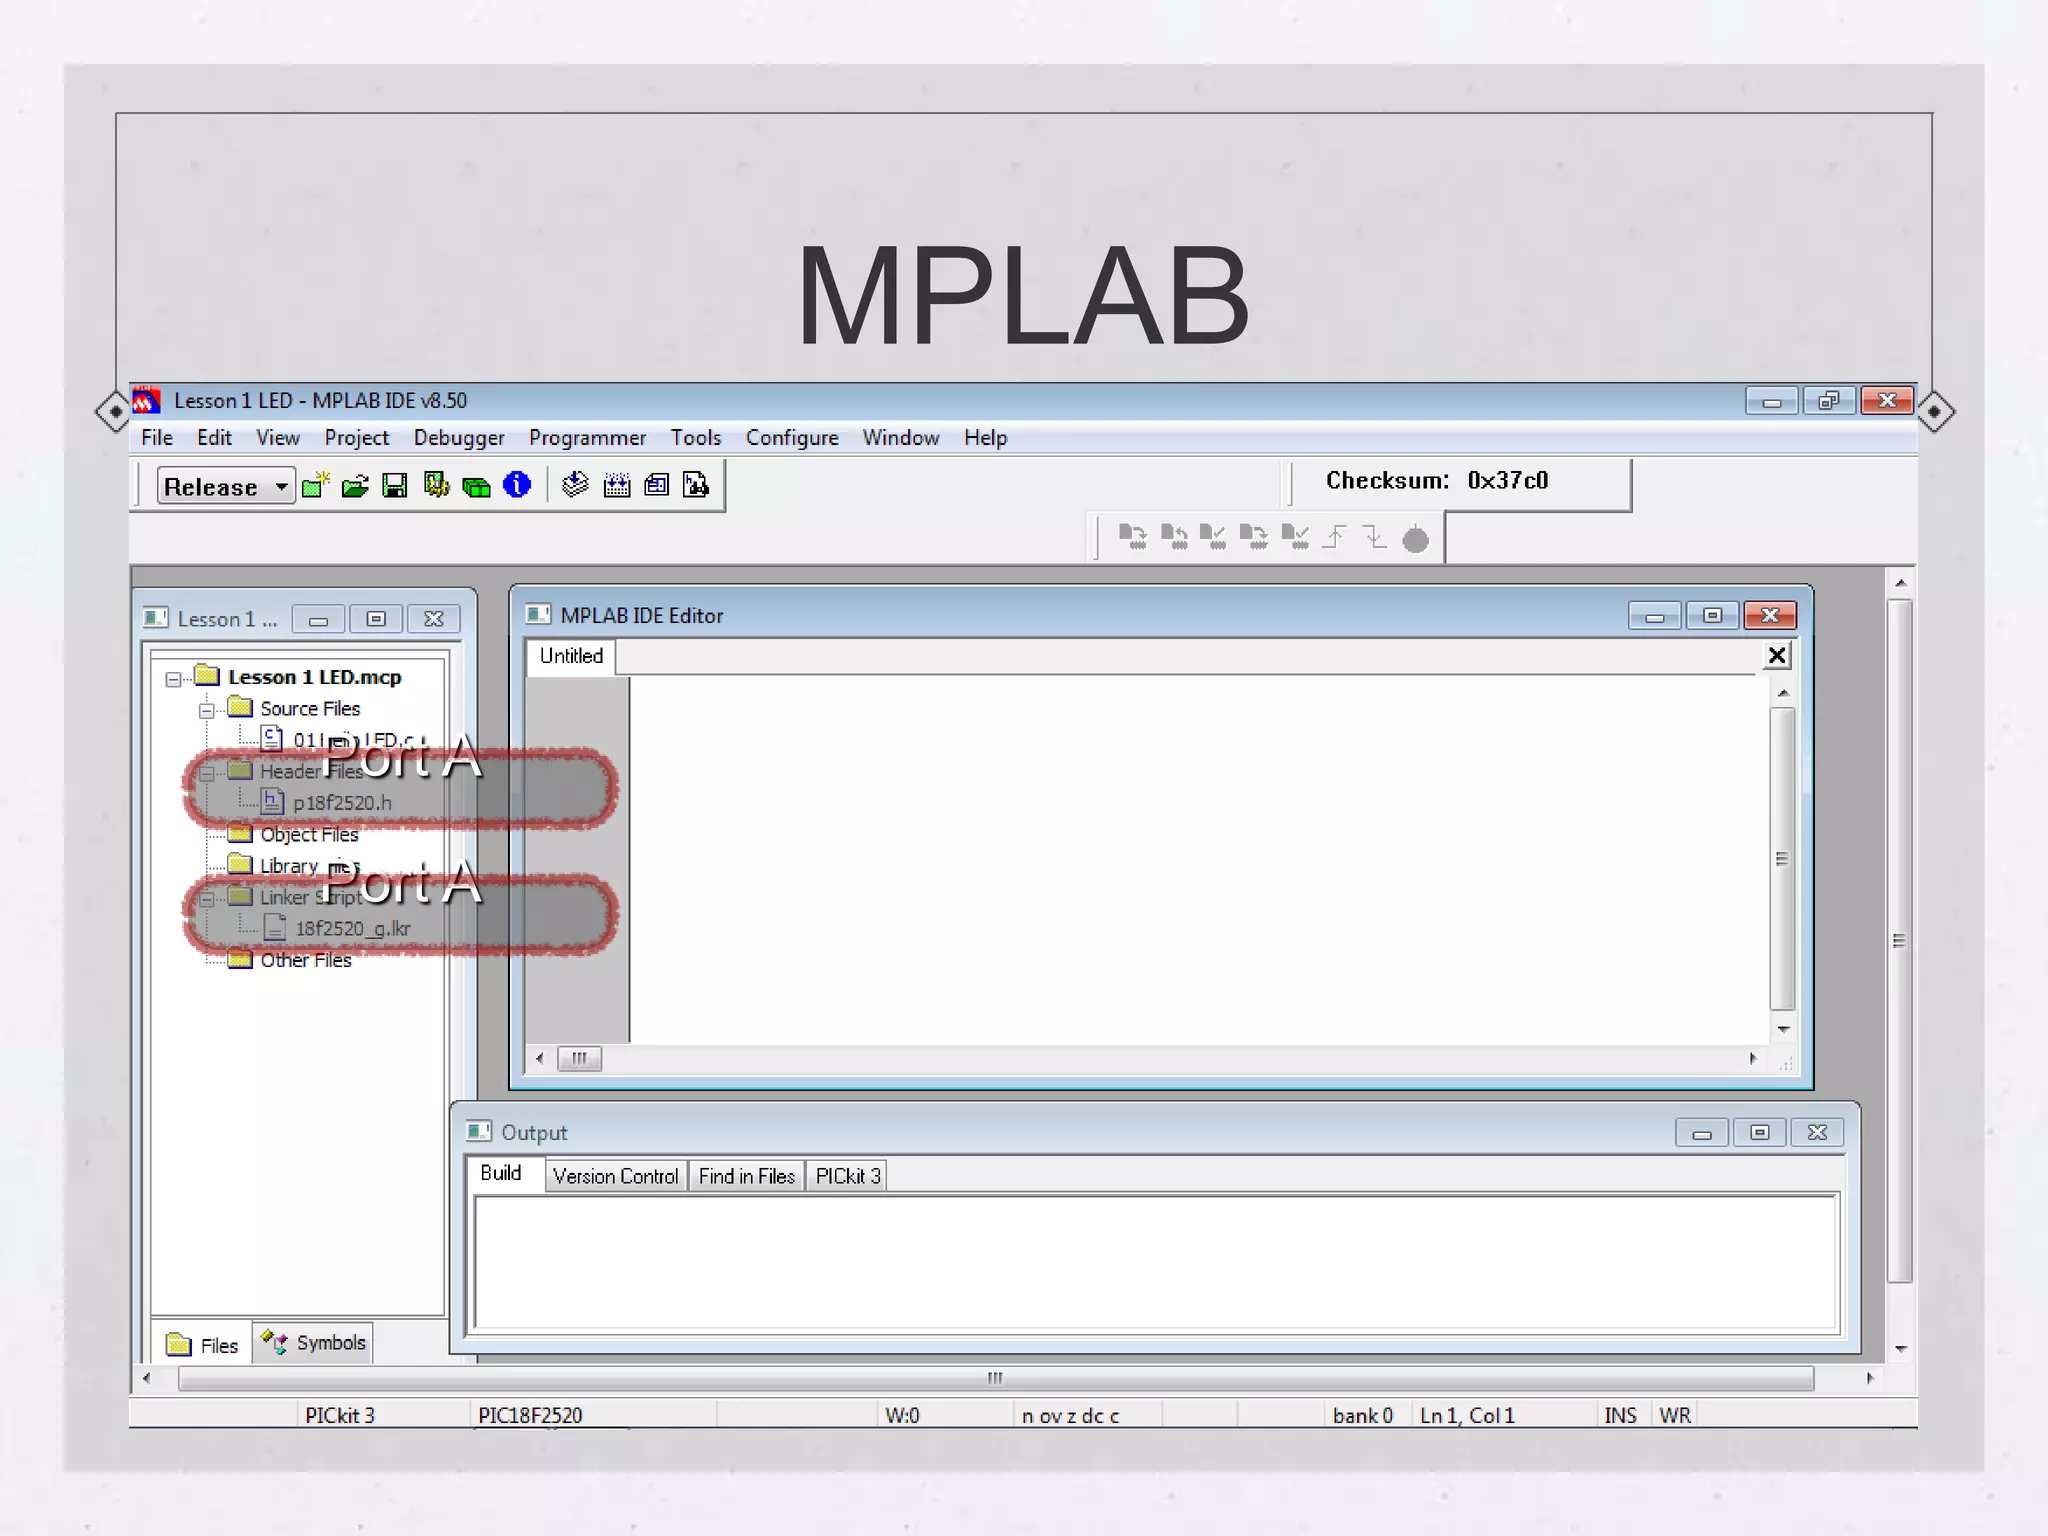This screenshot has width=2048, height=1536.
Task: Click the up-arrow Release from Reset programmer icon
Action: pyautogui.click(x=1334, y=537)
